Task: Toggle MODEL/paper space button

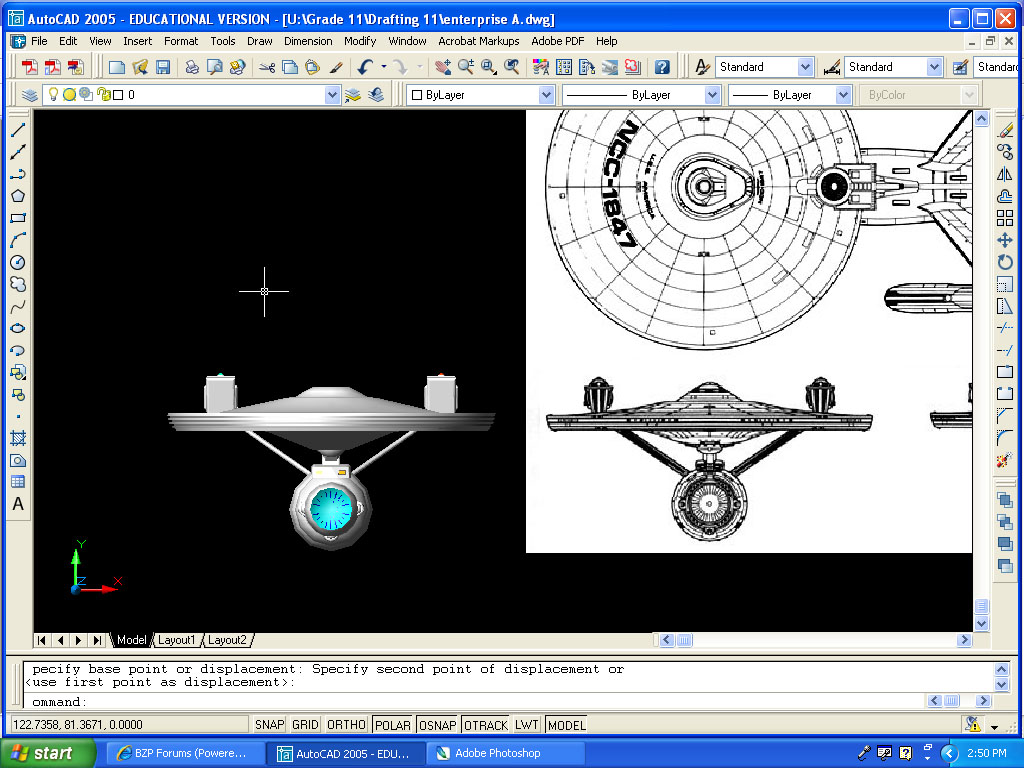Action: [x=567, y=725]
